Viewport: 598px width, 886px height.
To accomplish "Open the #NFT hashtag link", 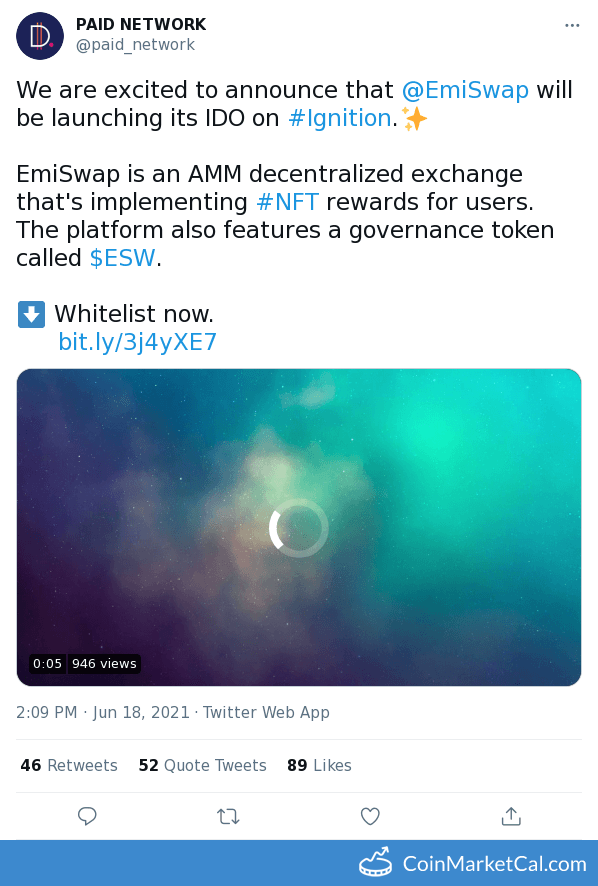I will 288,202.
